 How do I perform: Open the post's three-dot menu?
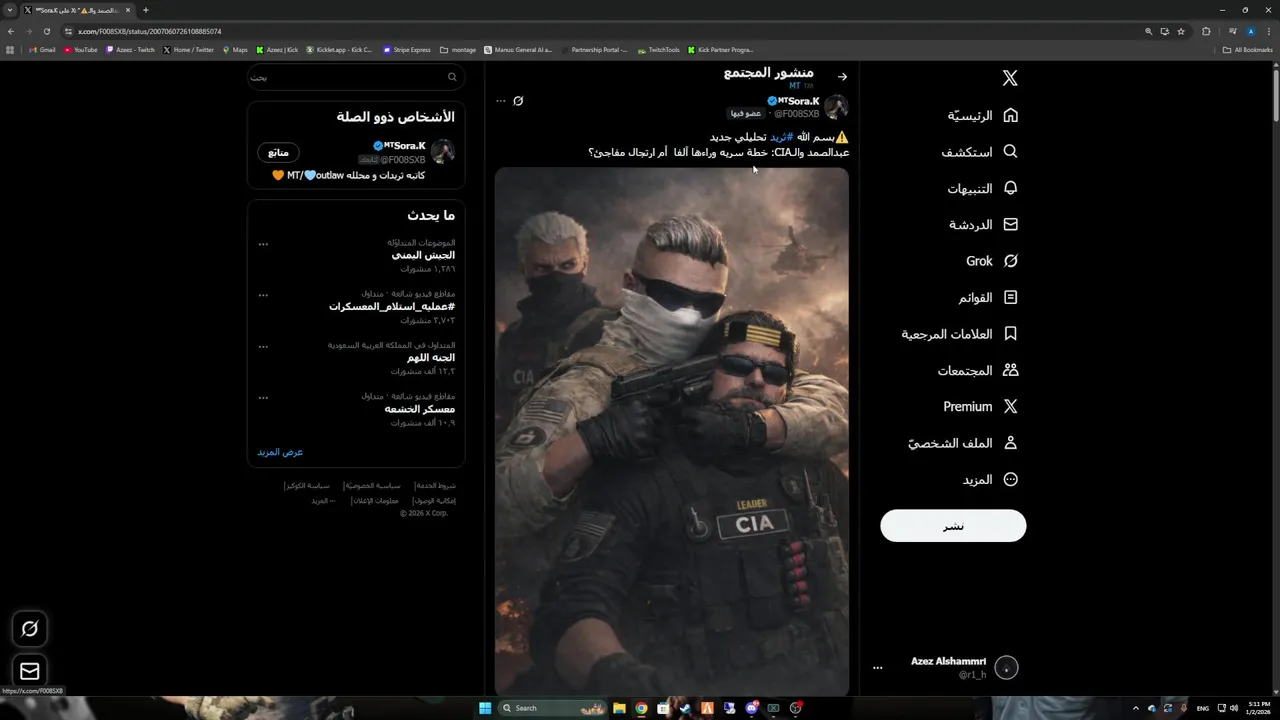(x=501, y=101)
